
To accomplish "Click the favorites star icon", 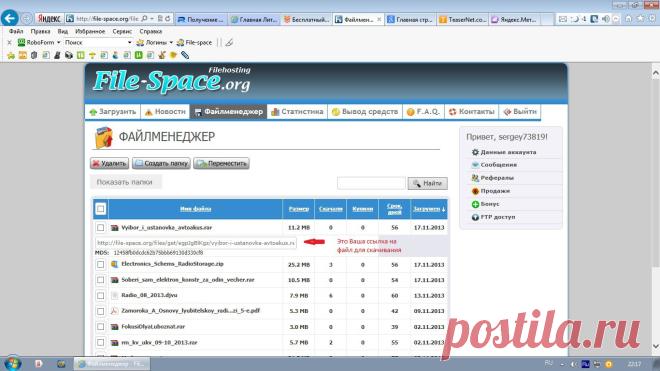I will pos(640,19).
